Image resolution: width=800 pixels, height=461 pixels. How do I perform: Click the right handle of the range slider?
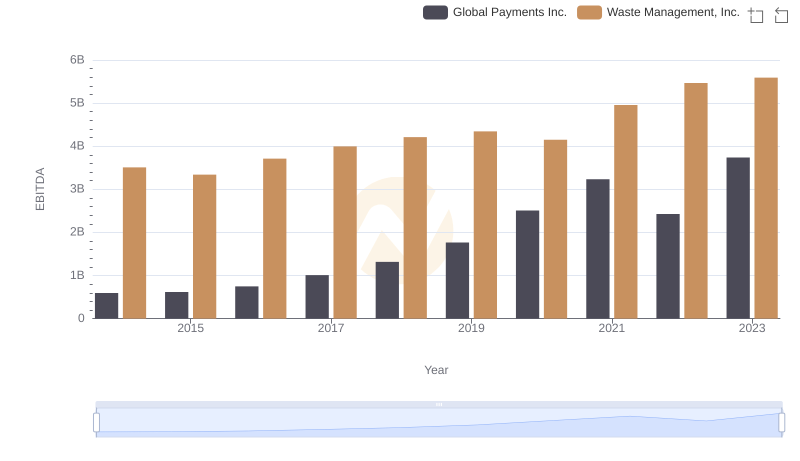point(782,423)
